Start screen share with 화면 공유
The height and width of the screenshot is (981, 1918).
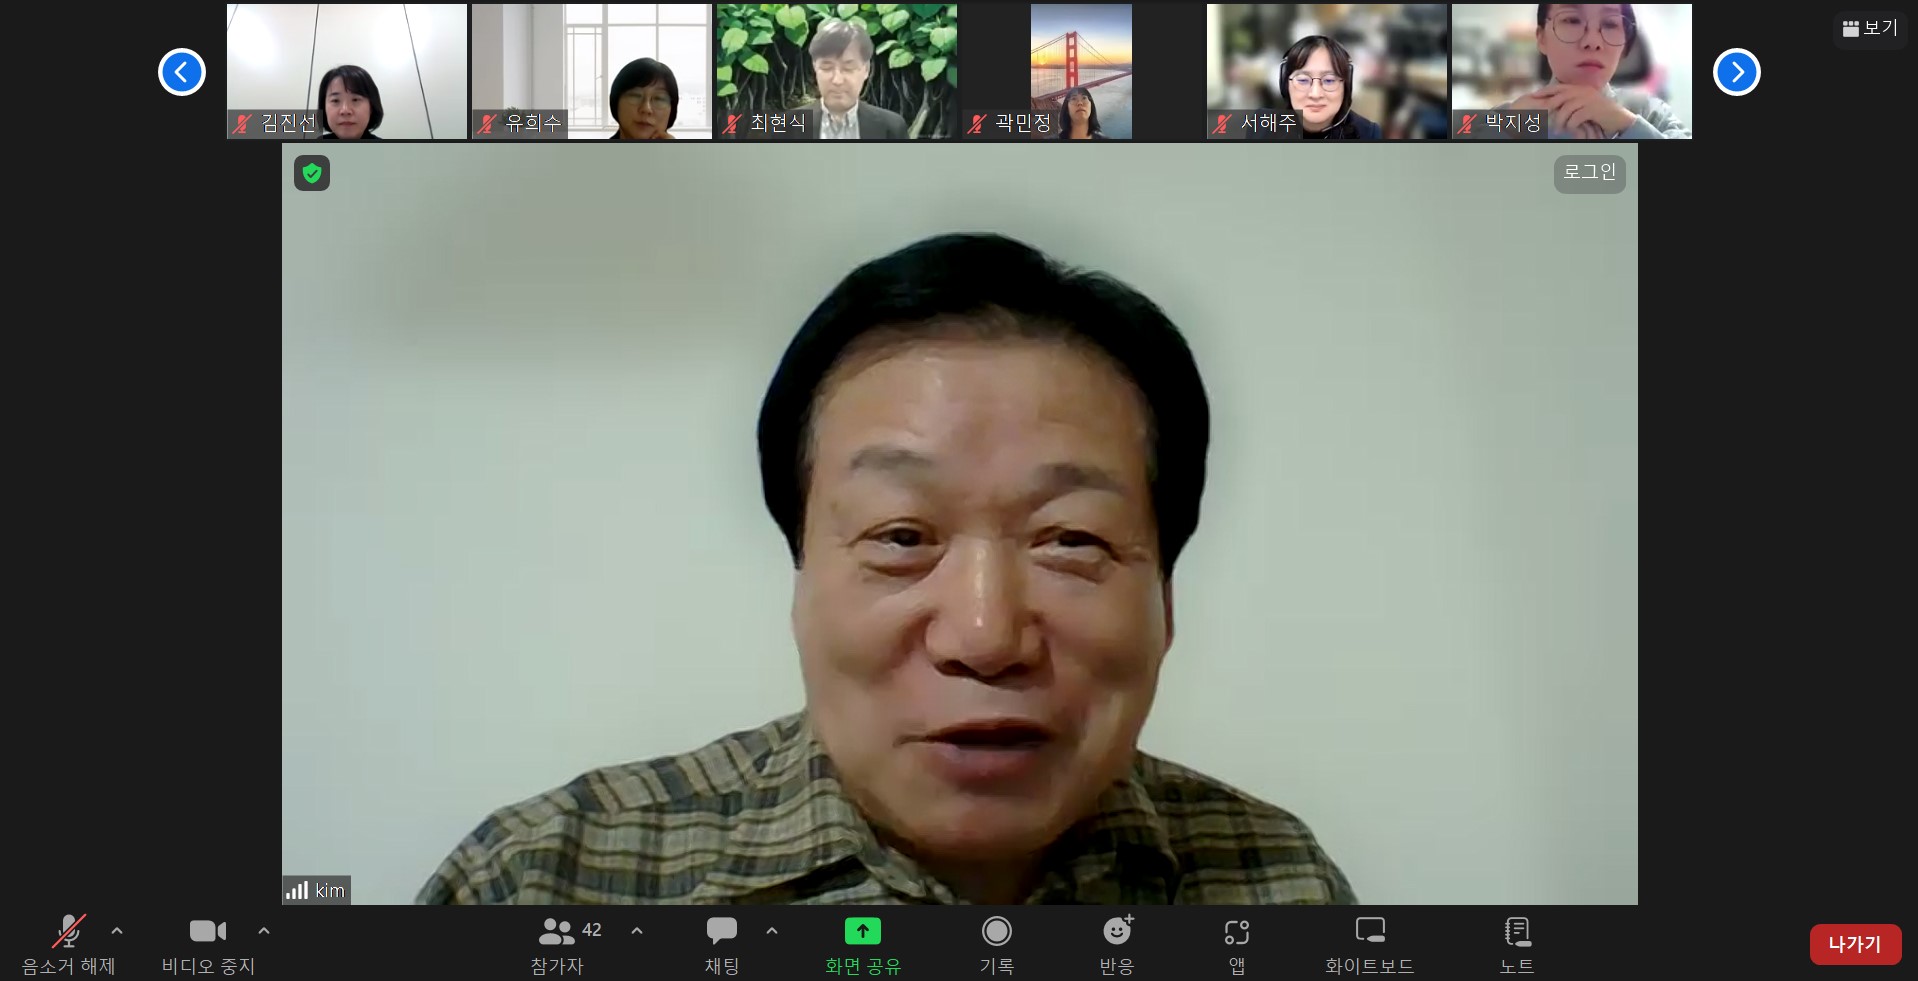(863, 944)
